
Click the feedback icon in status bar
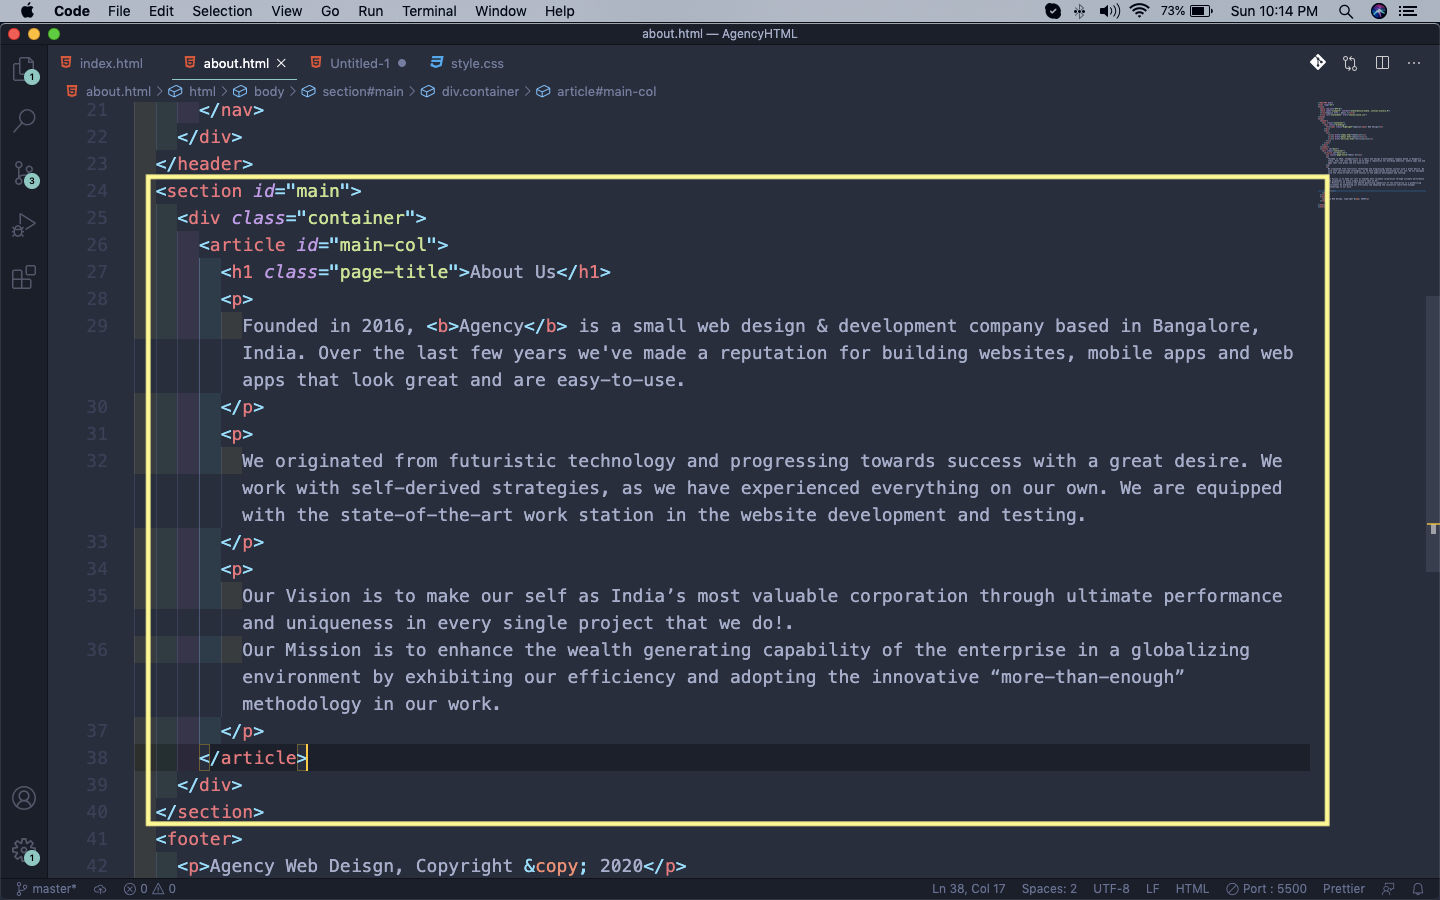(x=1388, y=888)
